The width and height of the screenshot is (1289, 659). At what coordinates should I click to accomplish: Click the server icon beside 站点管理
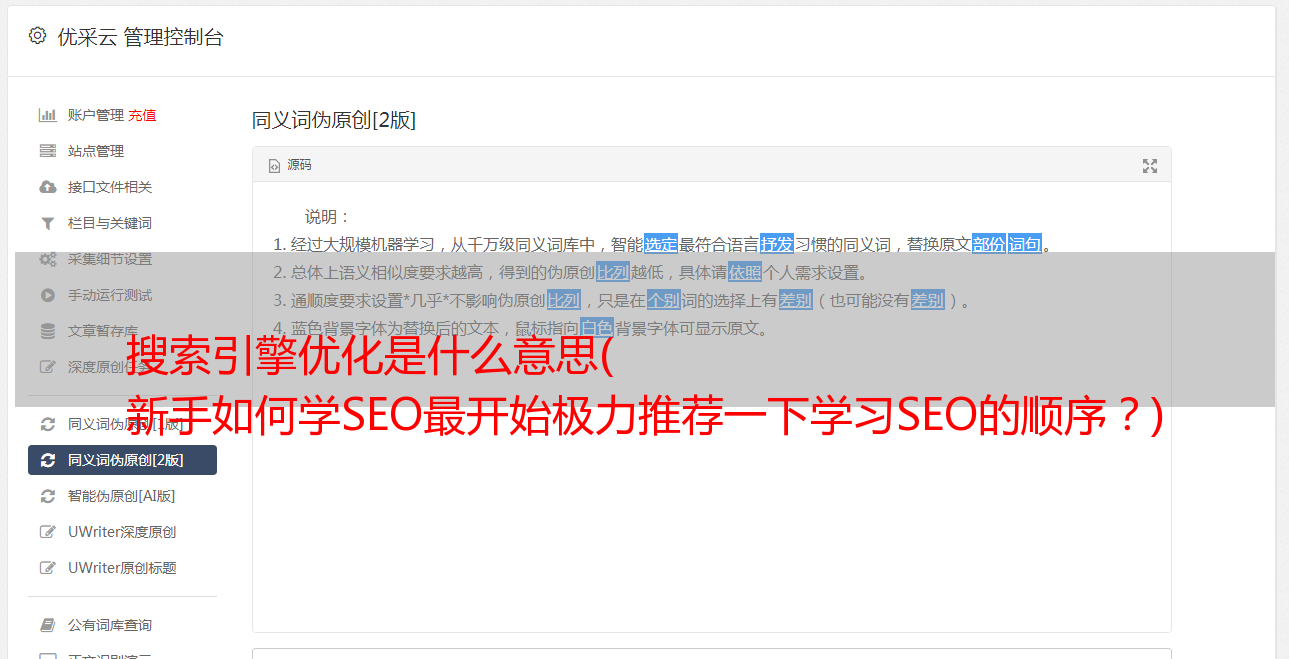[47, 151]
